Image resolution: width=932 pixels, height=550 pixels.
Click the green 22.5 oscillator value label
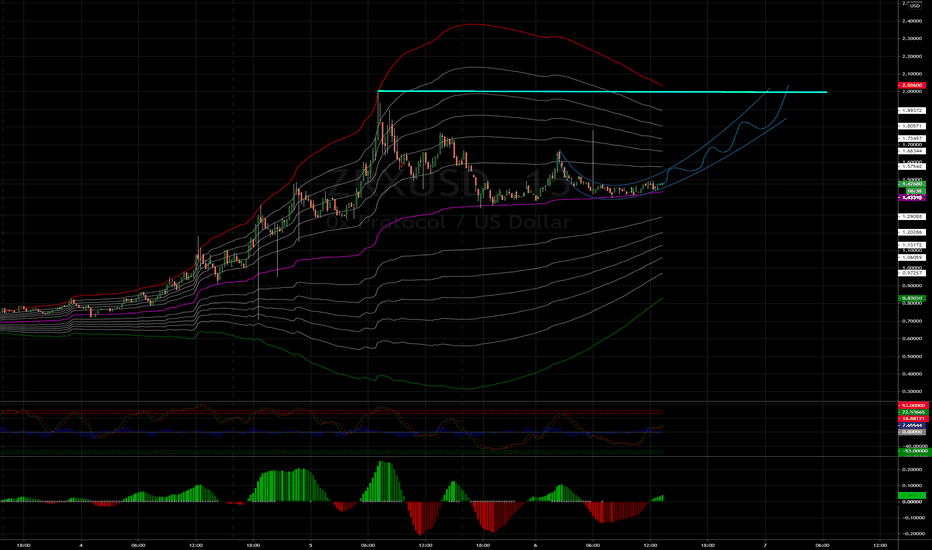914,412
